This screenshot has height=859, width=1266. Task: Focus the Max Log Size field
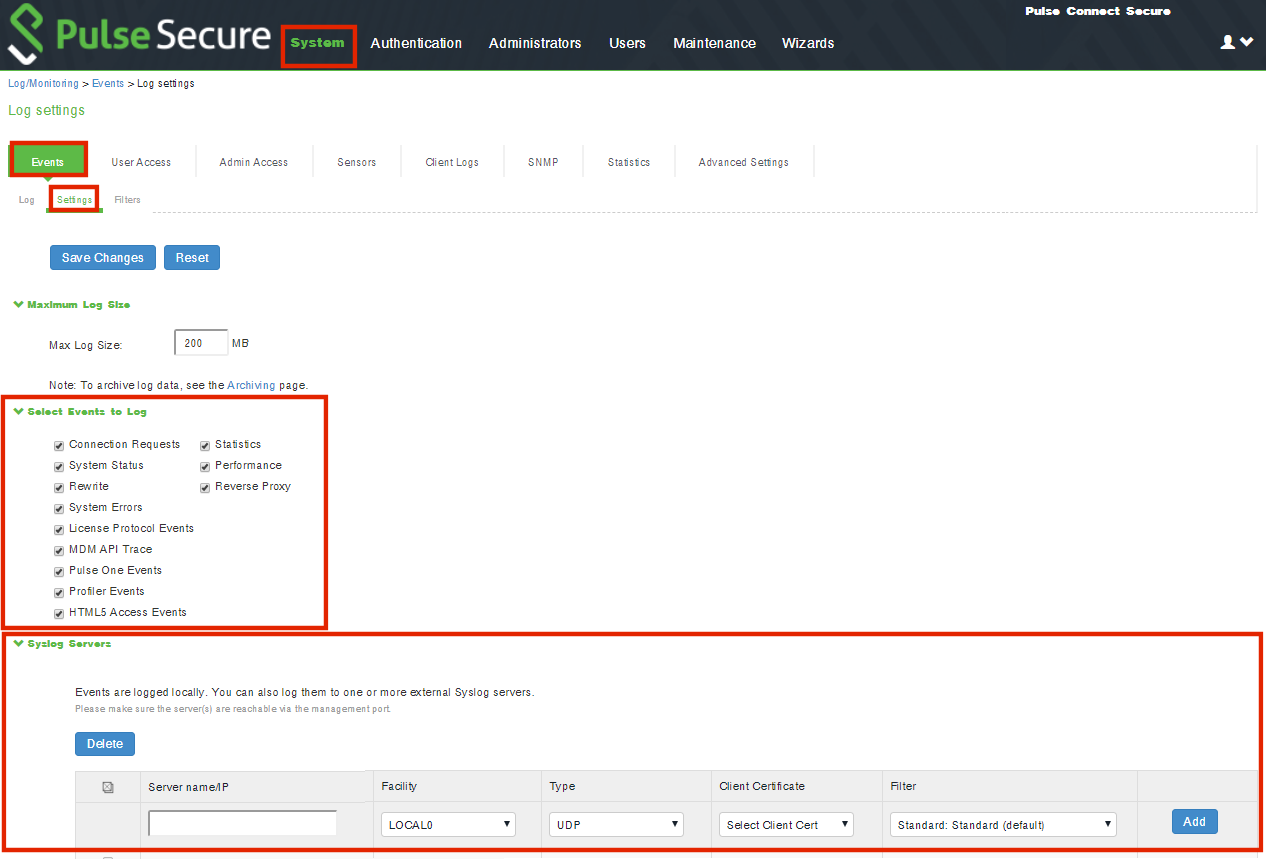coord(201,343)
